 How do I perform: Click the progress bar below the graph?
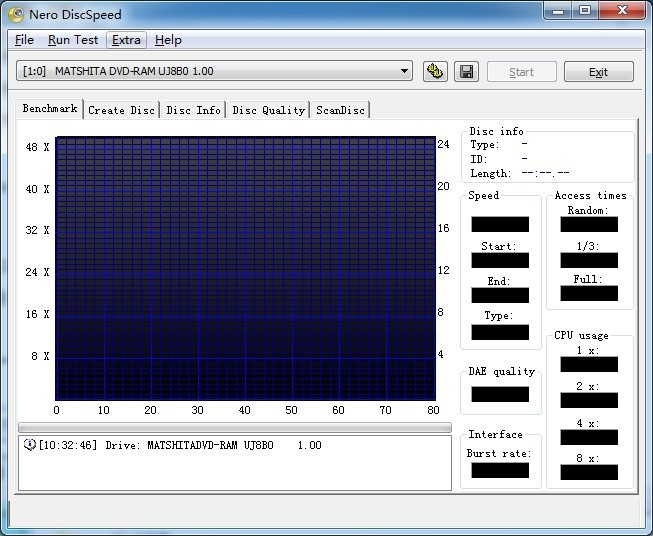click(235, 427)
